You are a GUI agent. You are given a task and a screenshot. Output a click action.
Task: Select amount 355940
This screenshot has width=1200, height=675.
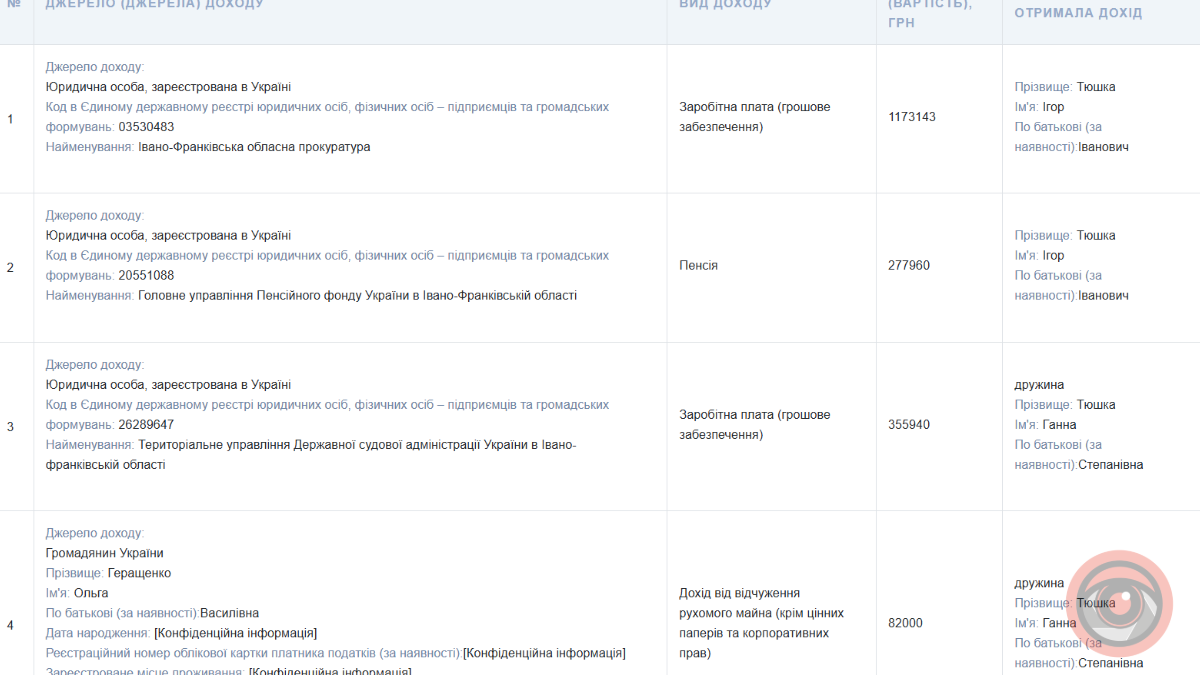[x=909, y=425]
